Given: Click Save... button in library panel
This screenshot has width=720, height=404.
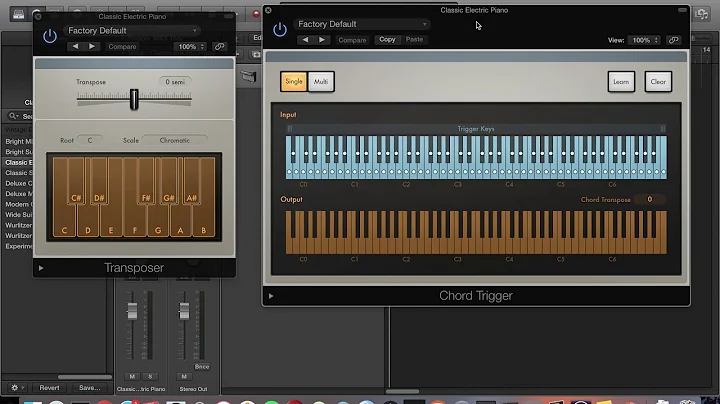Looking at the screenshot, I should tap(90, 388).
